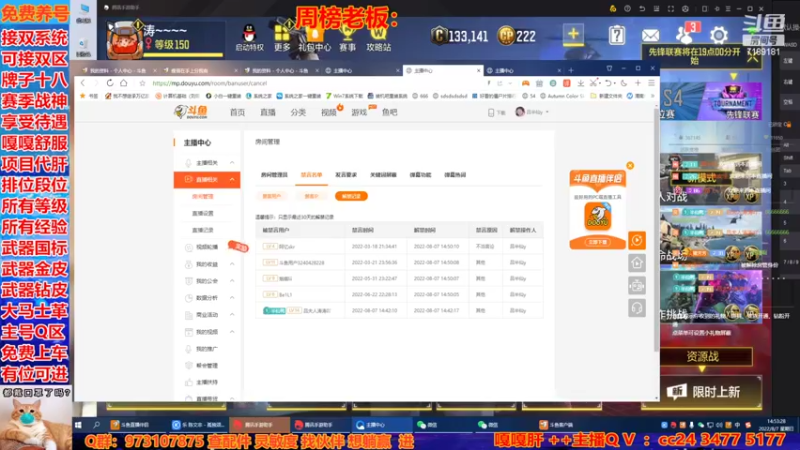Click the taskbar search magnifier

[x=96, y=424]
